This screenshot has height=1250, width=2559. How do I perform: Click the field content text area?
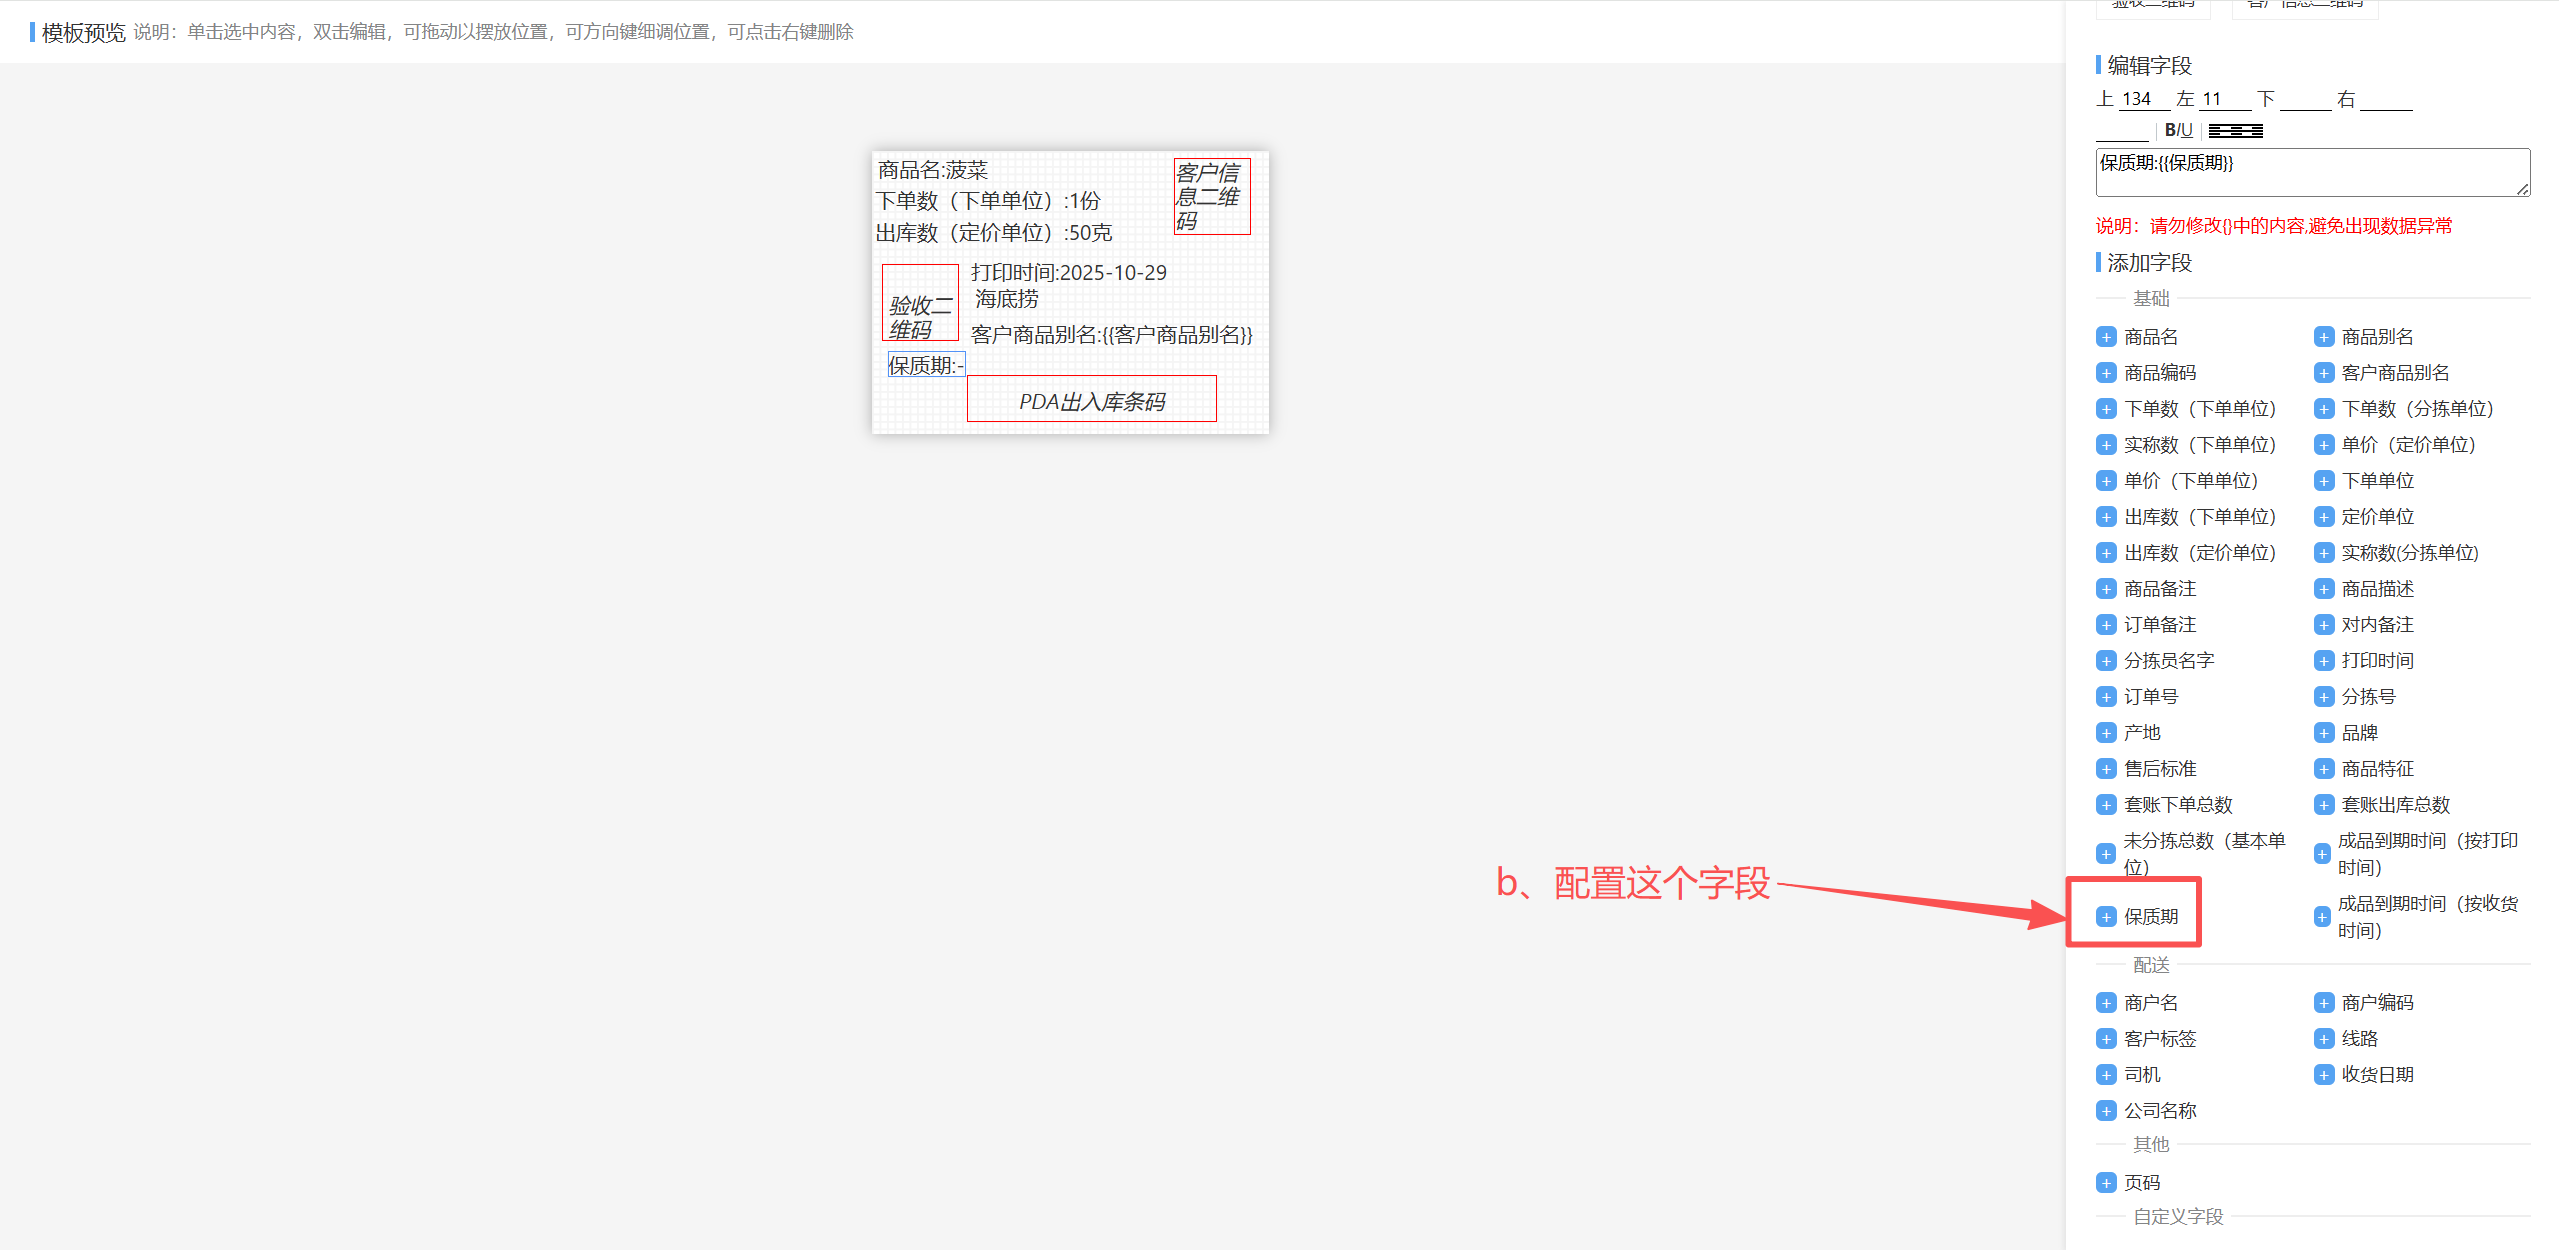coord(2311,173)
